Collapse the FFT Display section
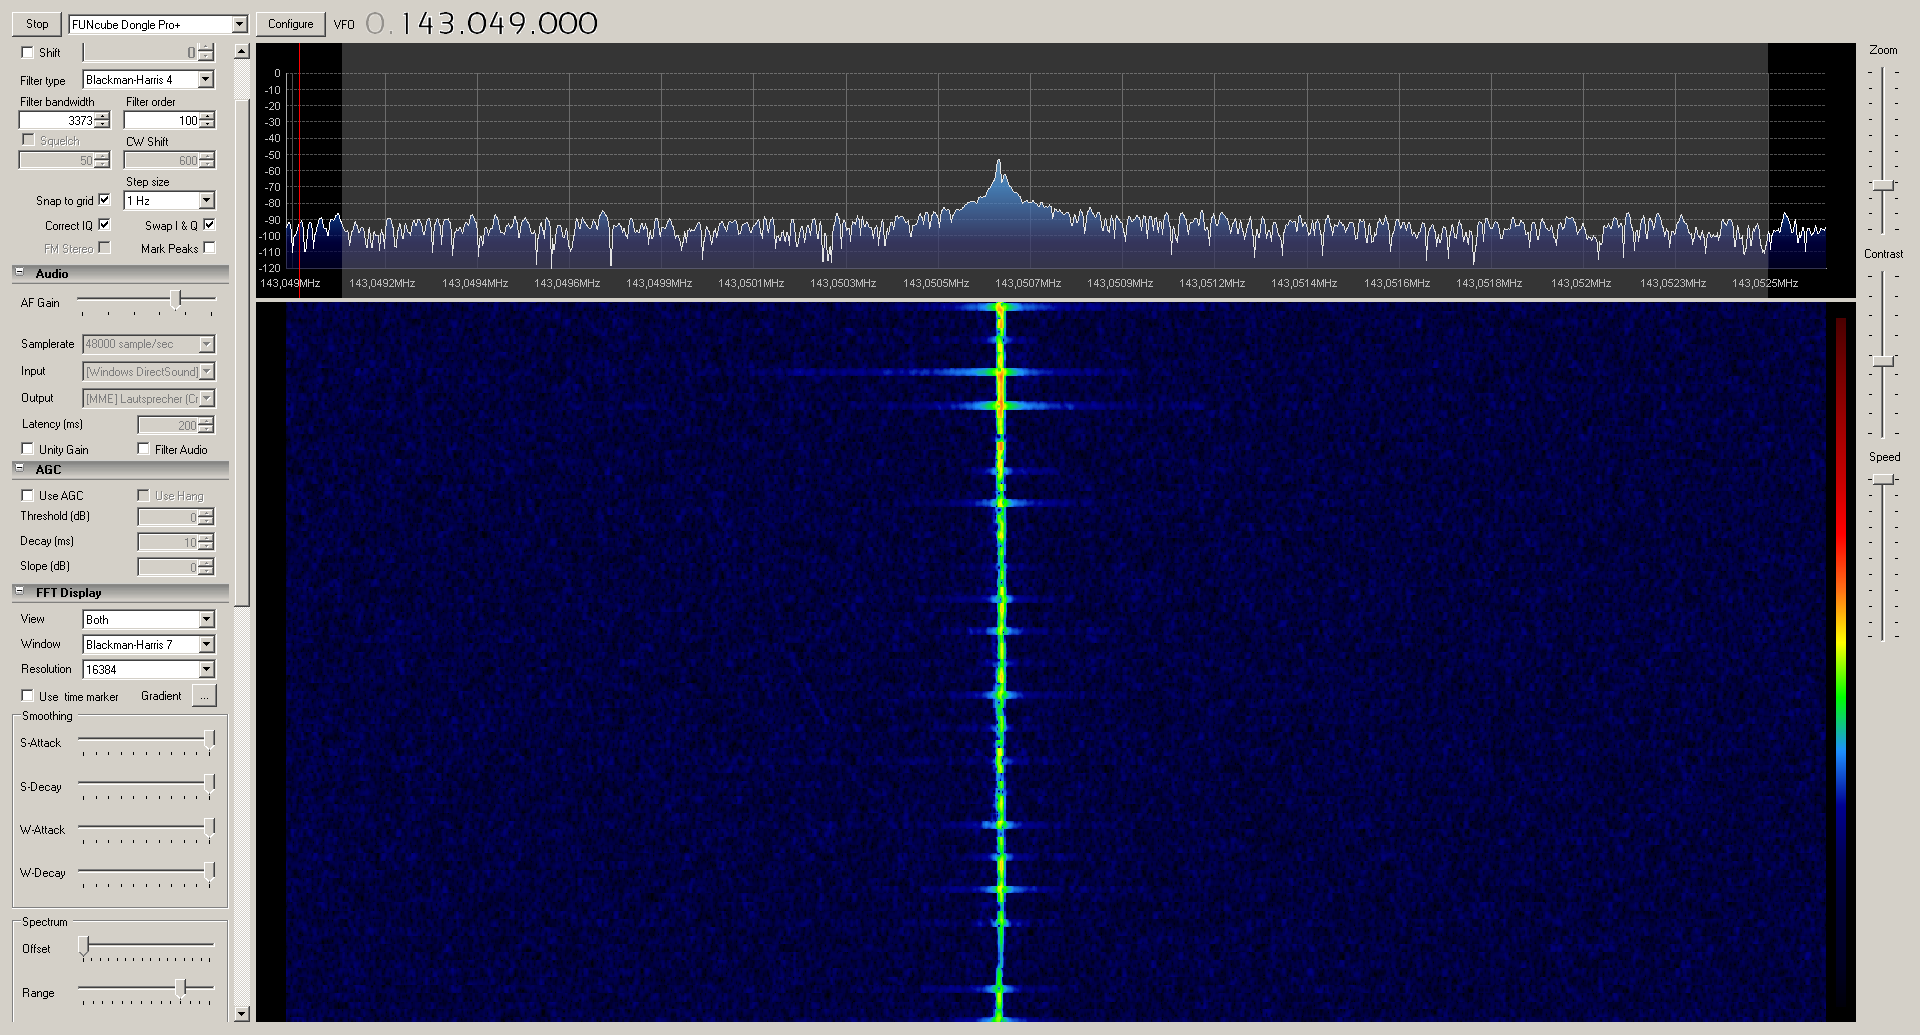Viewport: 1920px width, 1035px height. [x=19, y=592]
